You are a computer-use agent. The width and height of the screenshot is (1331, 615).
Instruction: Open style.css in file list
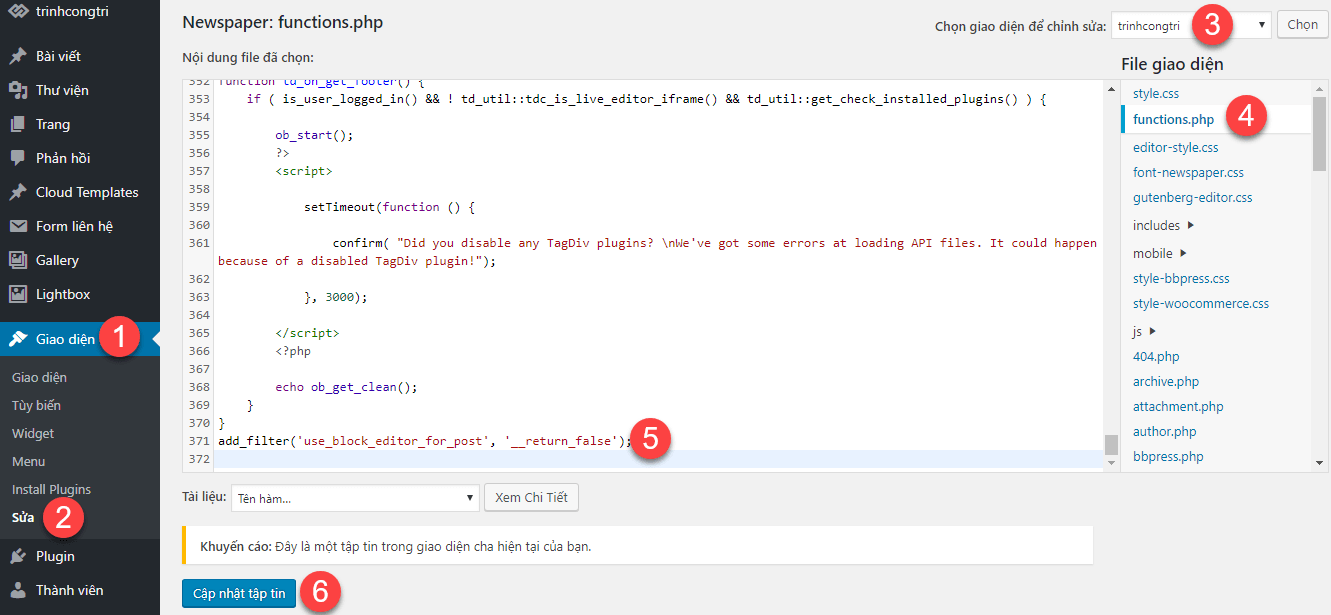point(1156,93)
